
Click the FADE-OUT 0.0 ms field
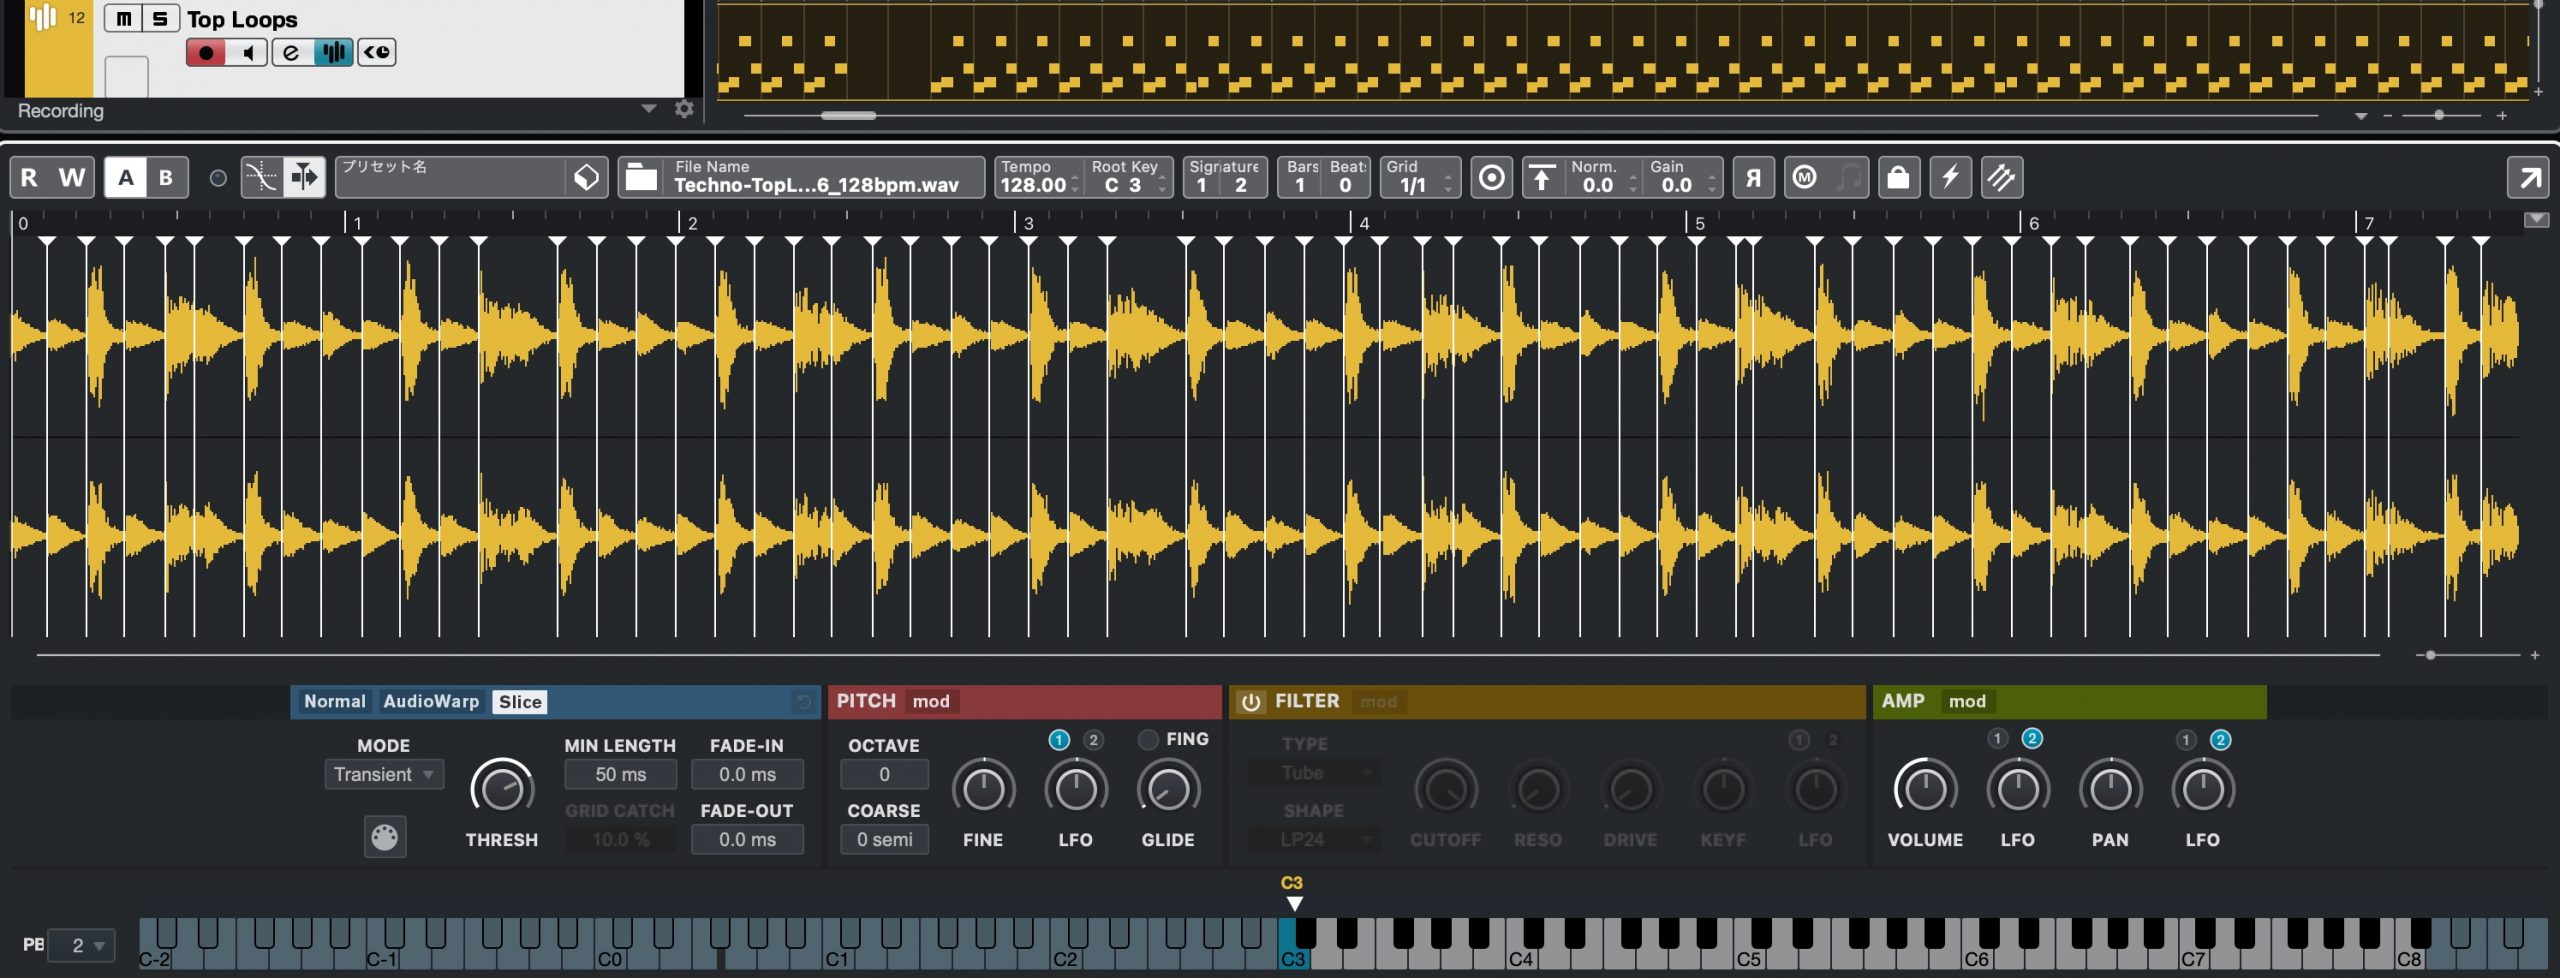[x=747, y=840]
